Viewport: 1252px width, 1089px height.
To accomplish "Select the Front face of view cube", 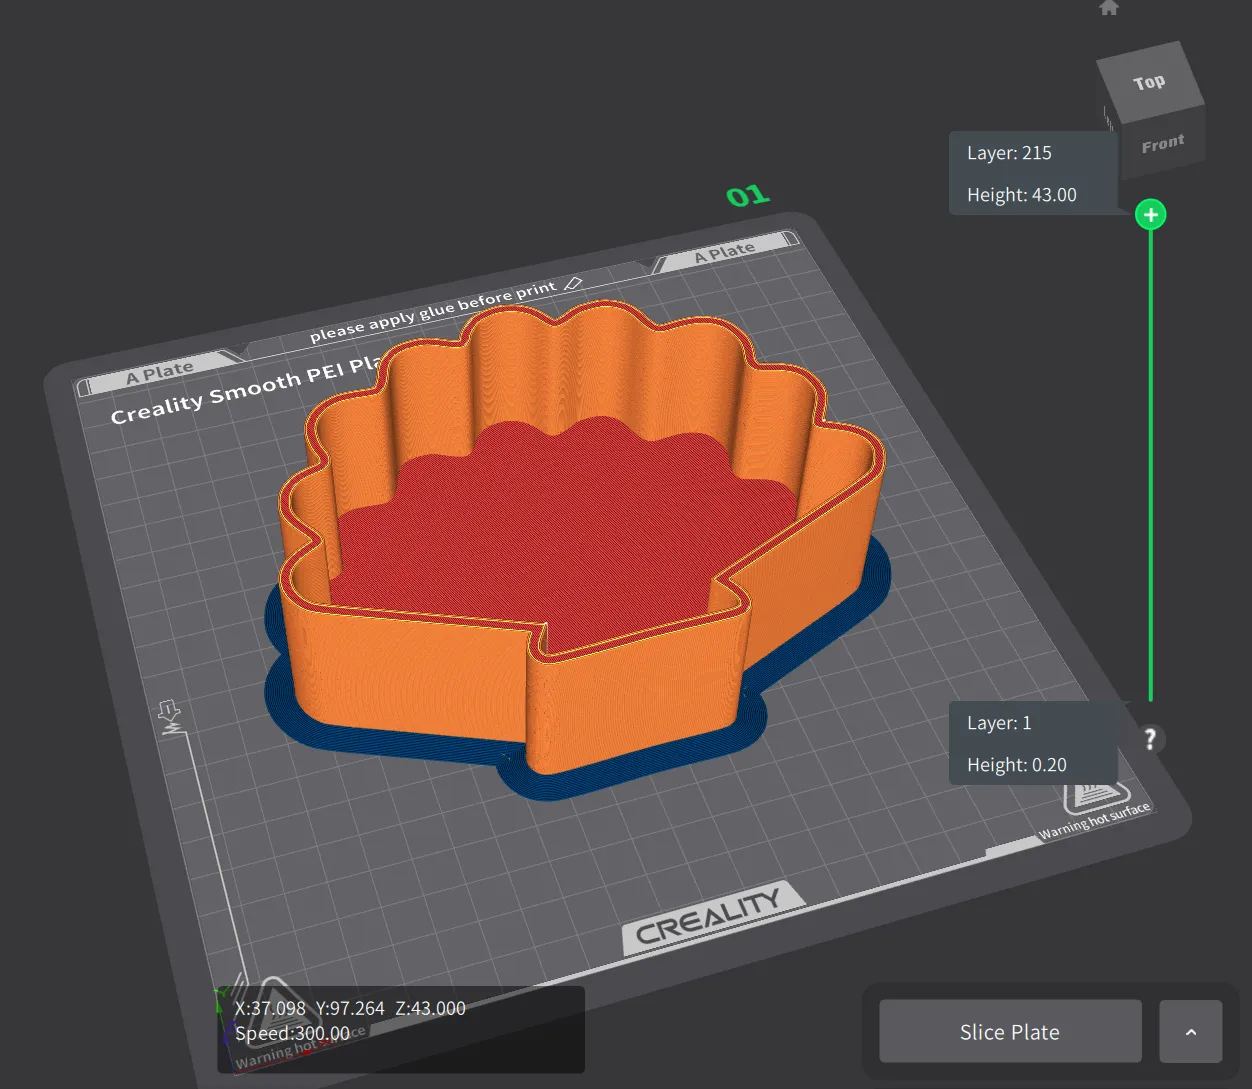I will (x=1162, y=145).
